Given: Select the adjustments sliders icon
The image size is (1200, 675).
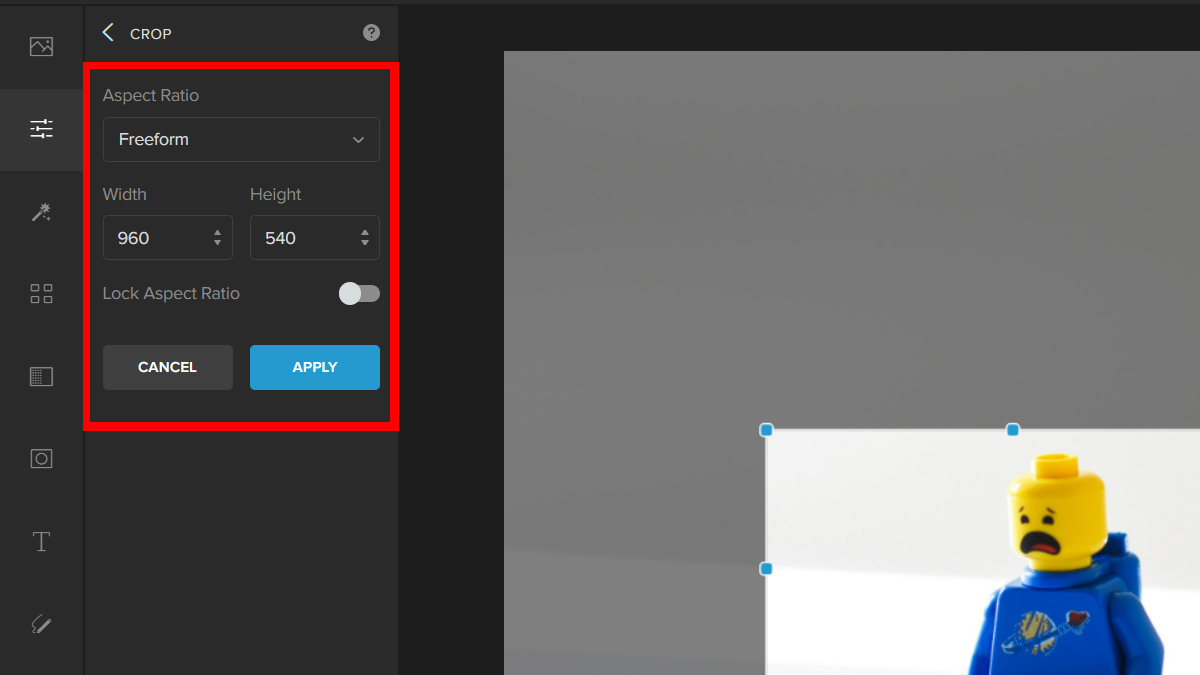Looking at the screenshot, I should tap(41, 129).
